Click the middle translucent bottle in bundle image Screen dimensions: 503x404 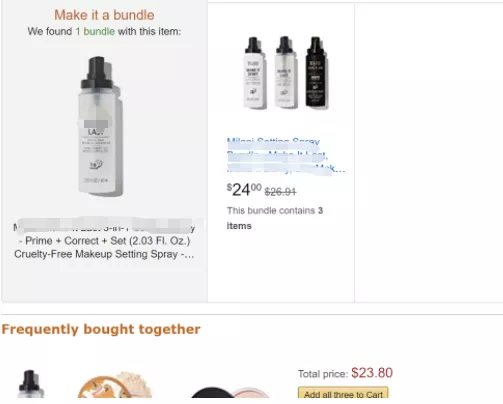click(286, 73)
